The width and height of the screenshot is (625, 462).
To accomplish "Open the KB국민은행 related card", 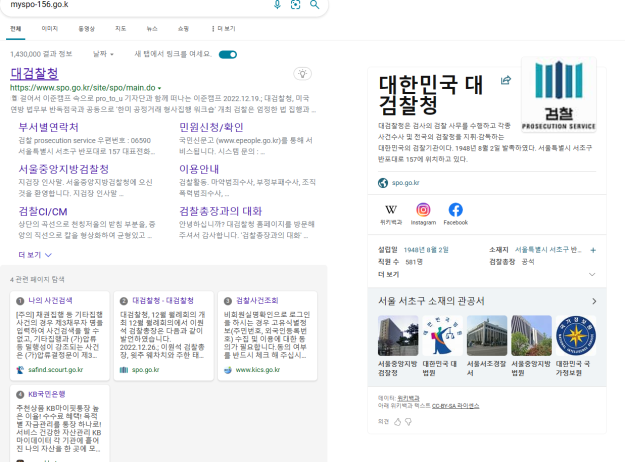I will pos(47,394).
